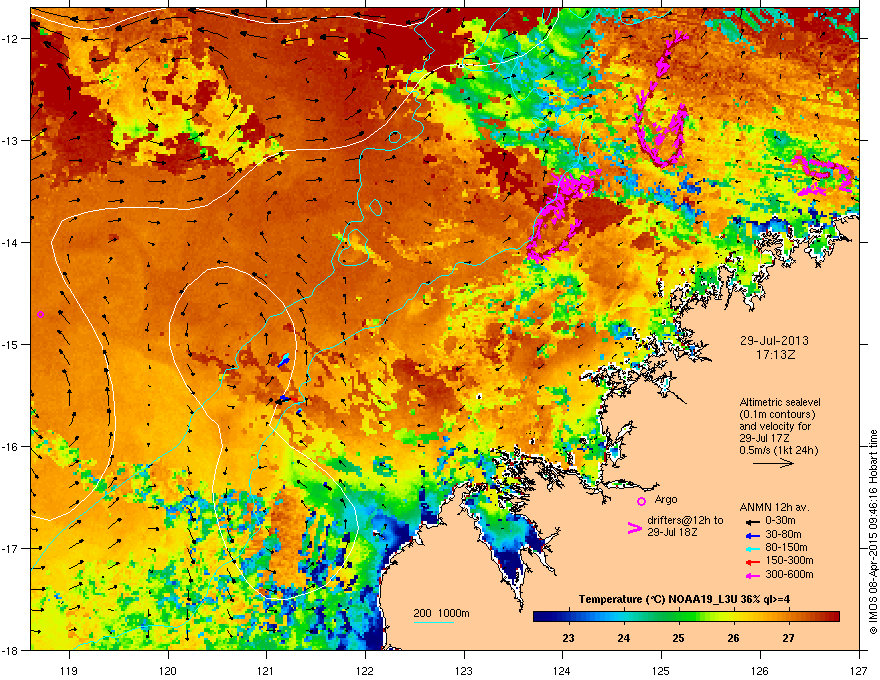Click latitude axis label -15
This screenshot has height=680, width=880.
click(10, 344)
